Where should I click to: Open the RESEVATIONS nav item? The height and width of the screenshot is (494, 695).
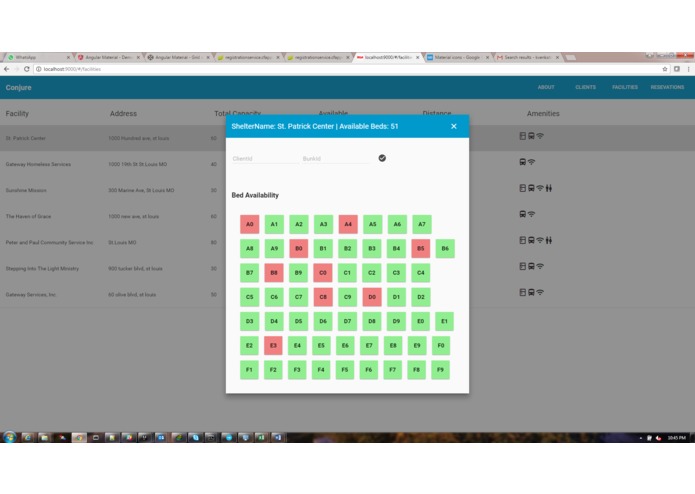(667, 87)
